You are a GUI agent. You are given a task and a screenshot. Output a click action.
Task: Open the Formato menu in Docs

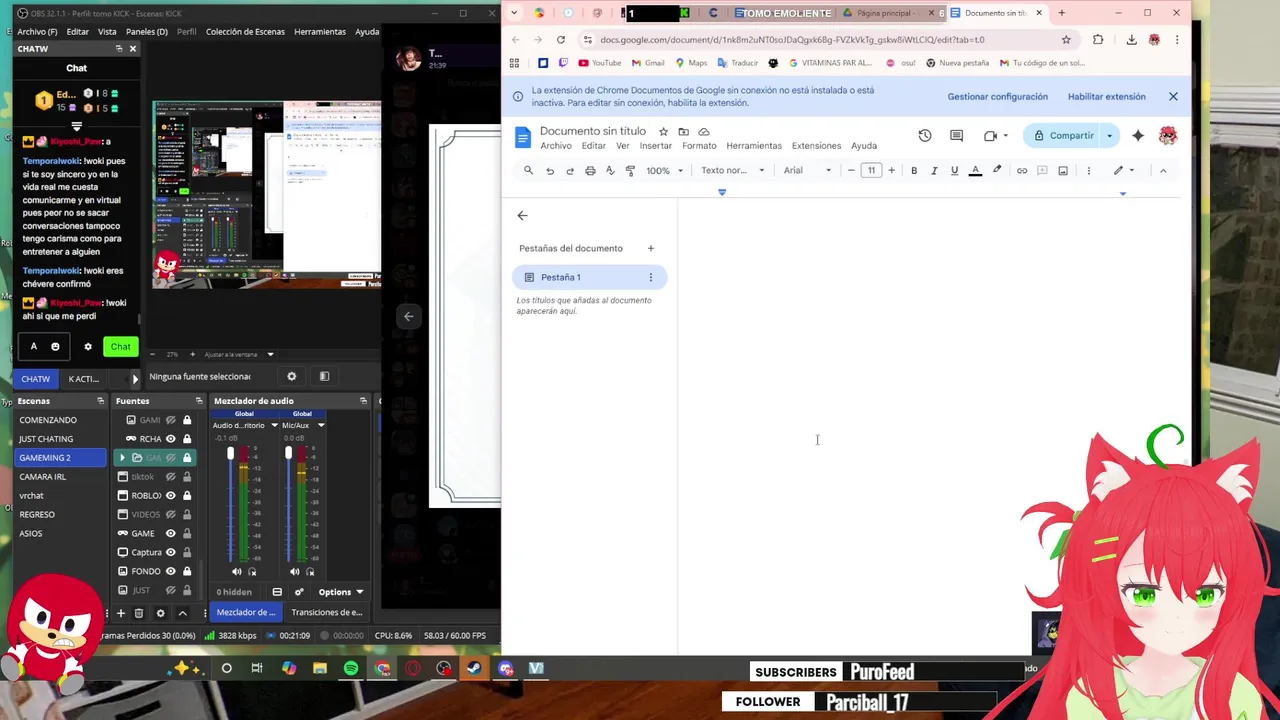[699, 146]
